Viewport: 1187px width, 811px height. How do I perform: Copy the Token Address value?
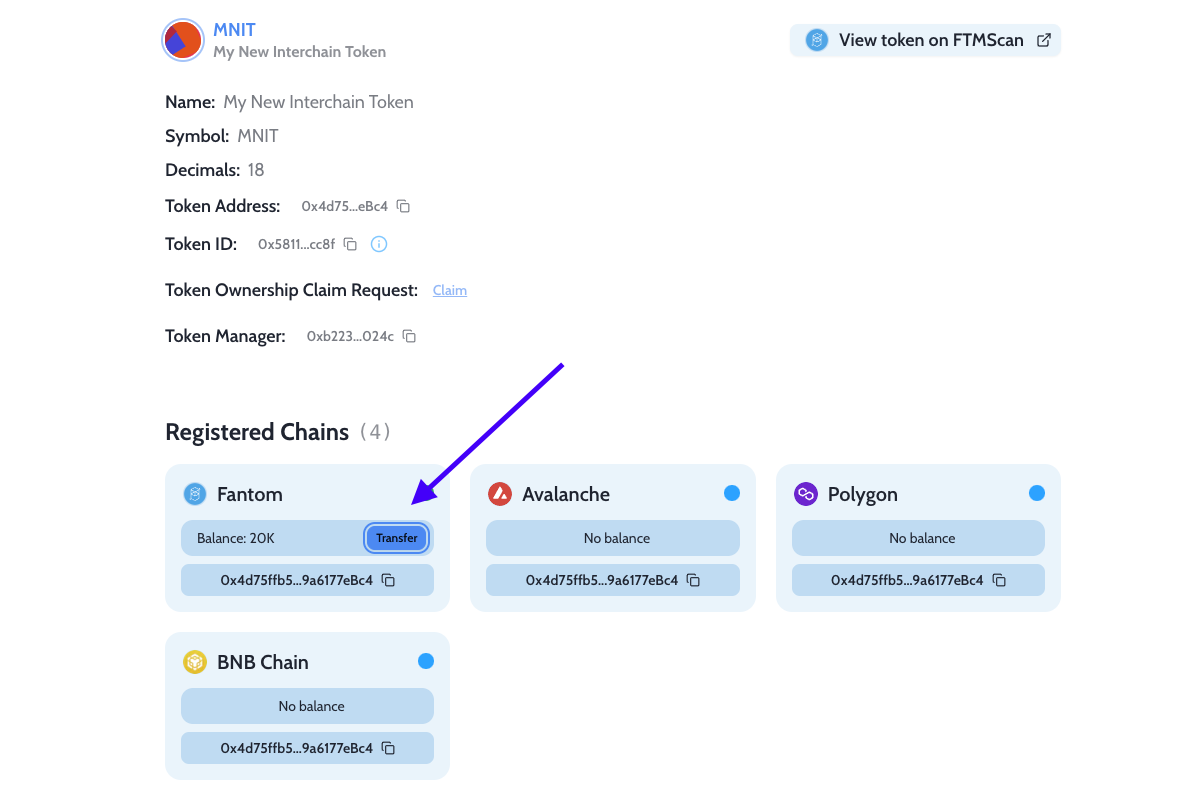(x=403, y=206)
